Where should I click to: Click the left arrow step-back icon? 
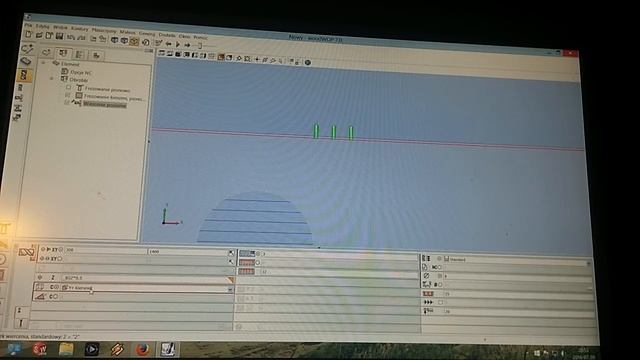(x=169, y=44)
